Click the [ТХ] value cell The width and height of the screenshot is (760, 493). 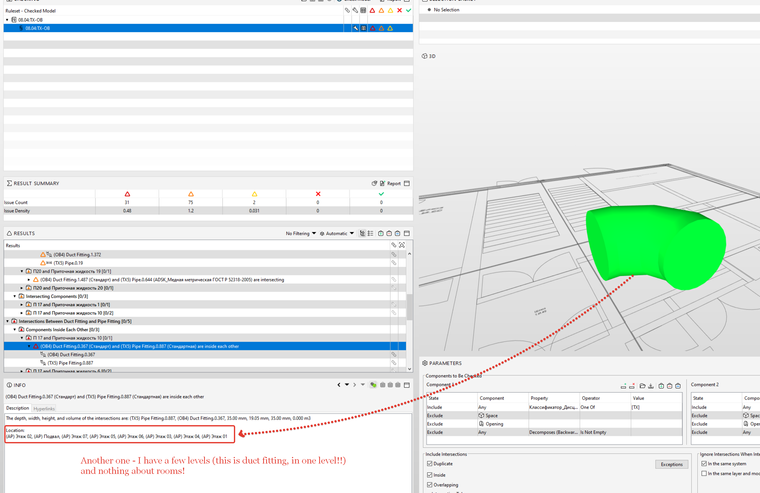pyautogui.click(x=655, y=407)
